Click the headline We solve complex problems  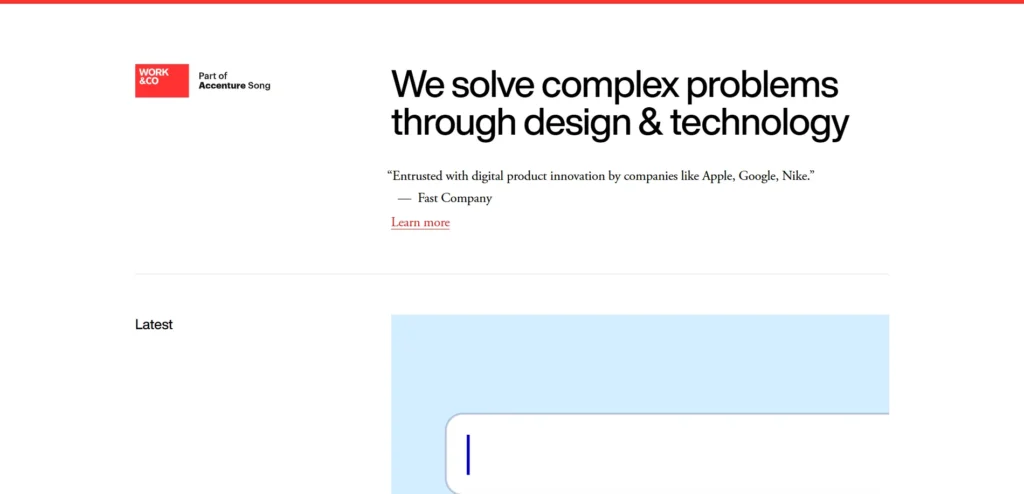pos(615,85)
